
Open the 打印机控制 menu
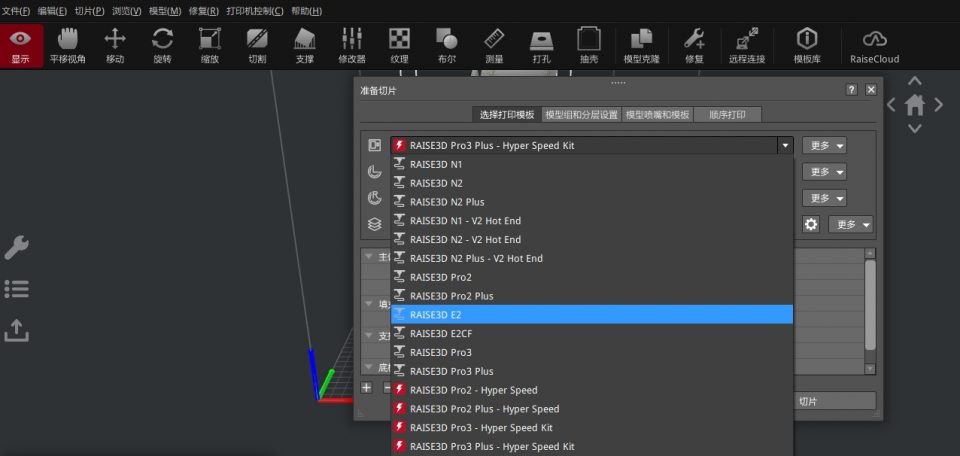(255, 11)
